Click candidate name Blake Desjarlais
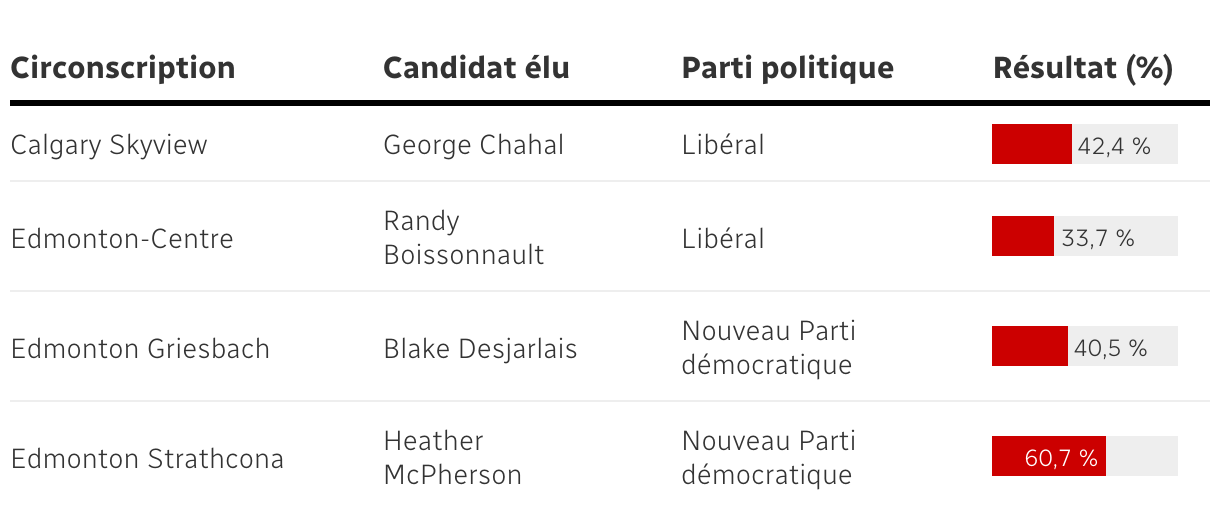This screenshot has height=520, width=1220. click(480, 349)
